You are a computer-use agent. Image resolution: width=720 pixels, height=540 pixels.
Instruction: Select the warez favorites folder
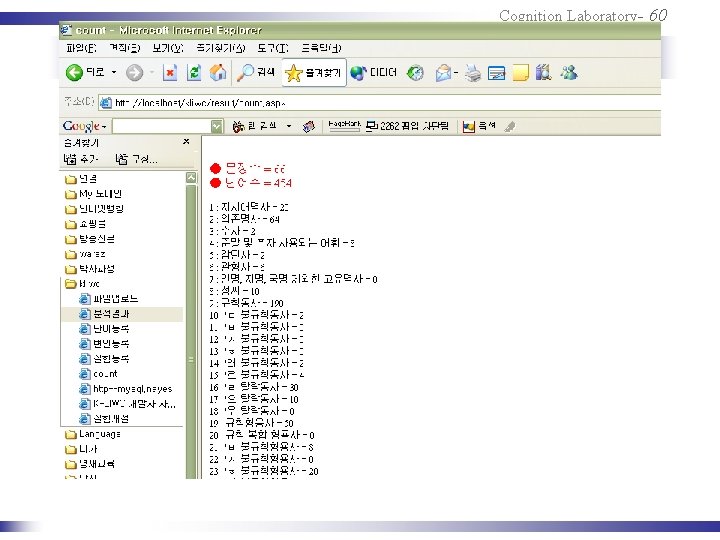[x=85, y=254]
